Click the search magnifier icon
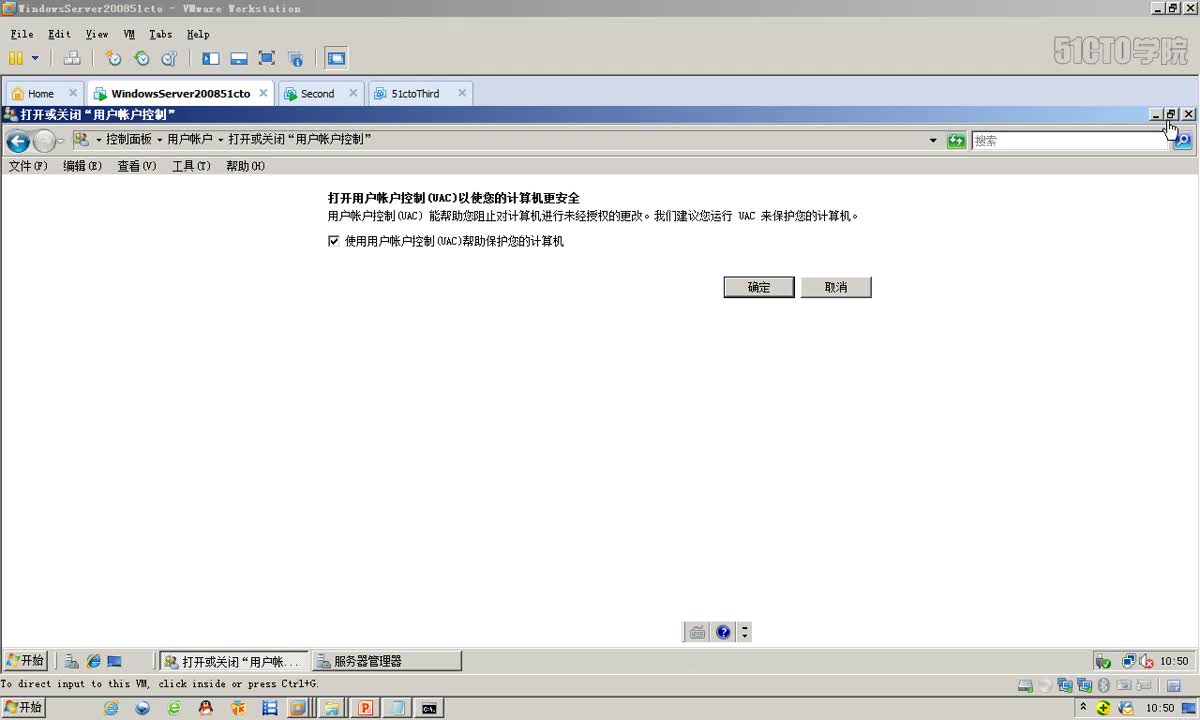The width and height of the screenshot is (1200, 720). 1182,141
